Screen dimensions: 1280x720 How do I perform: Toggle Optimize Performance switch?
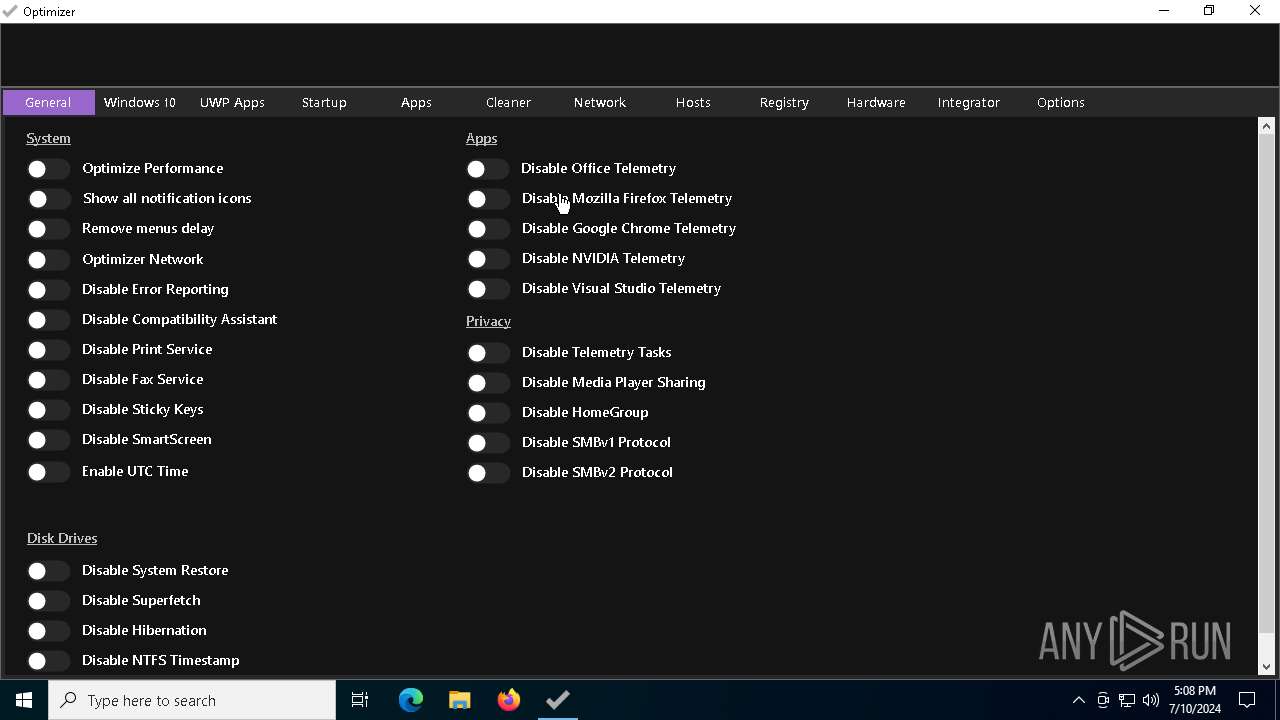point(48,169)
